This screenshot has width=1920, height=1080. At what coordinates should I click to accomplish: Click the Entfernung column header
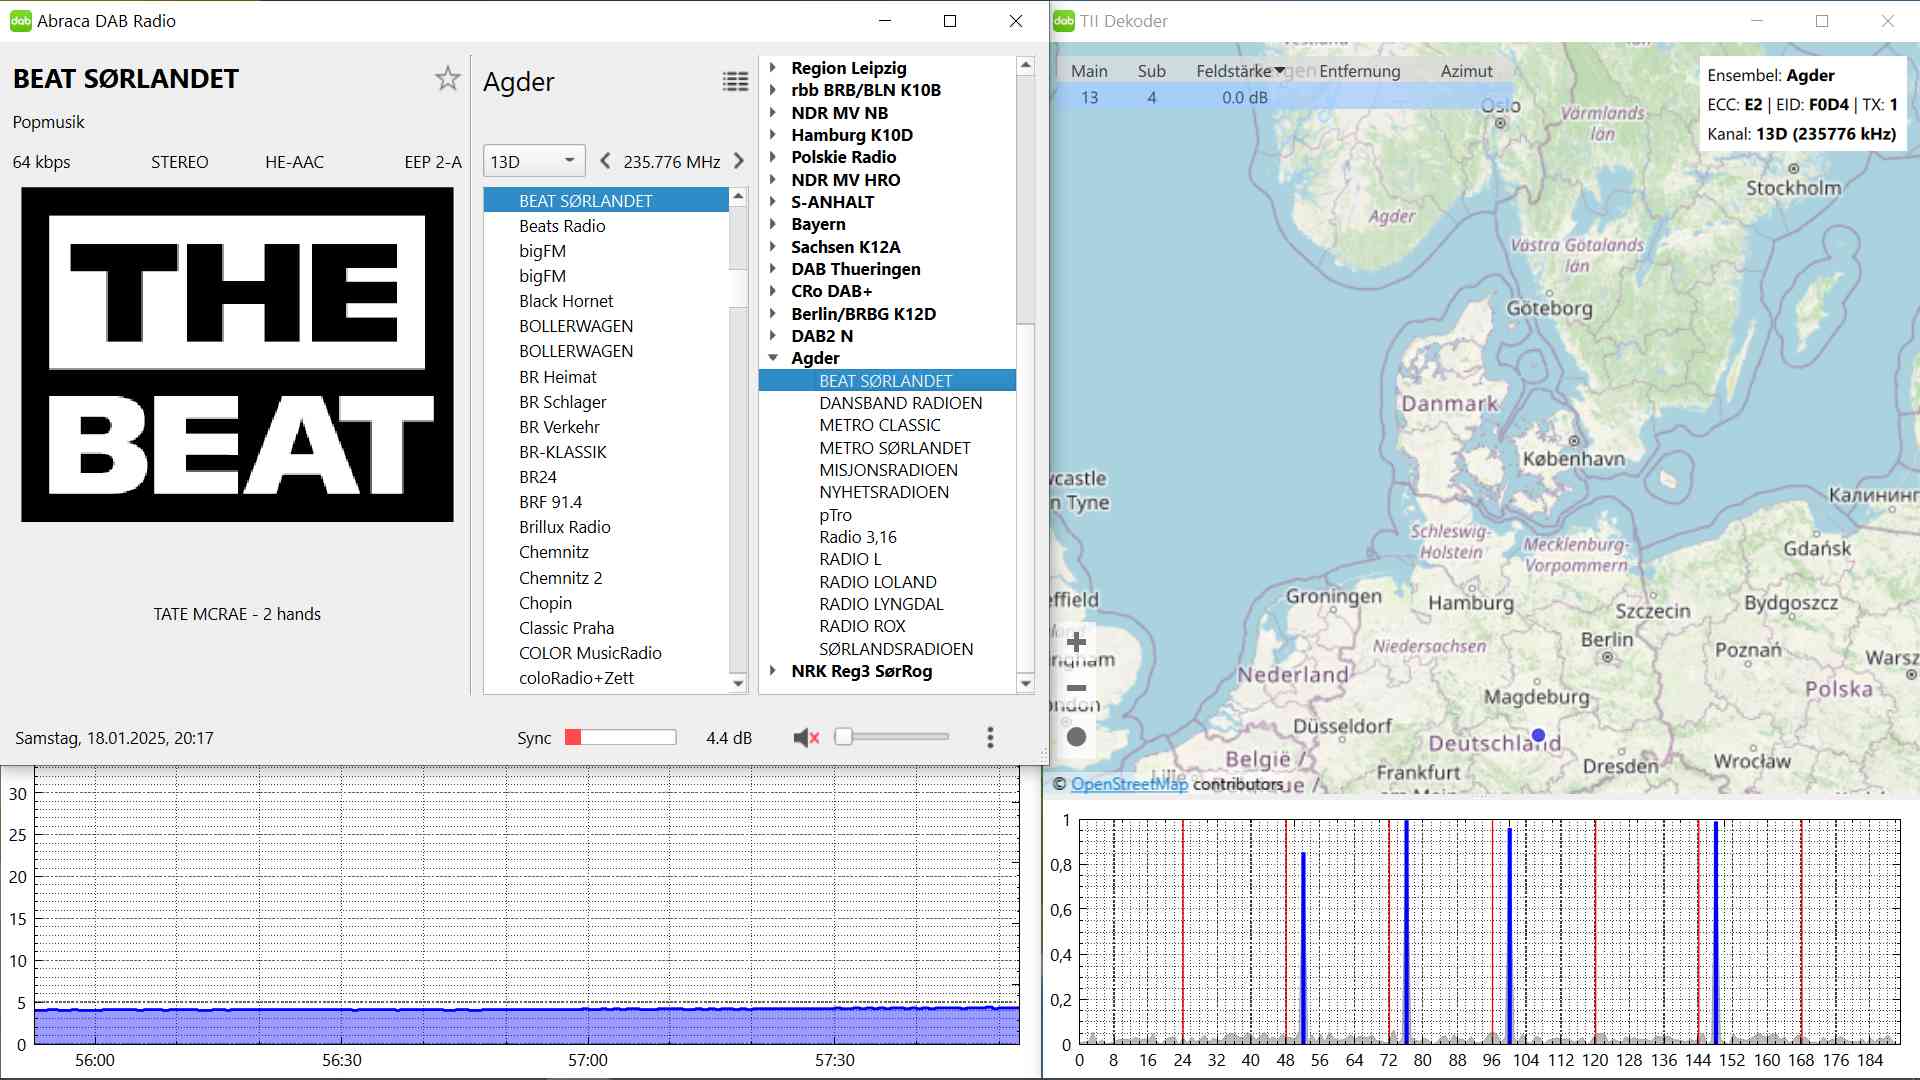point(1359,71)
